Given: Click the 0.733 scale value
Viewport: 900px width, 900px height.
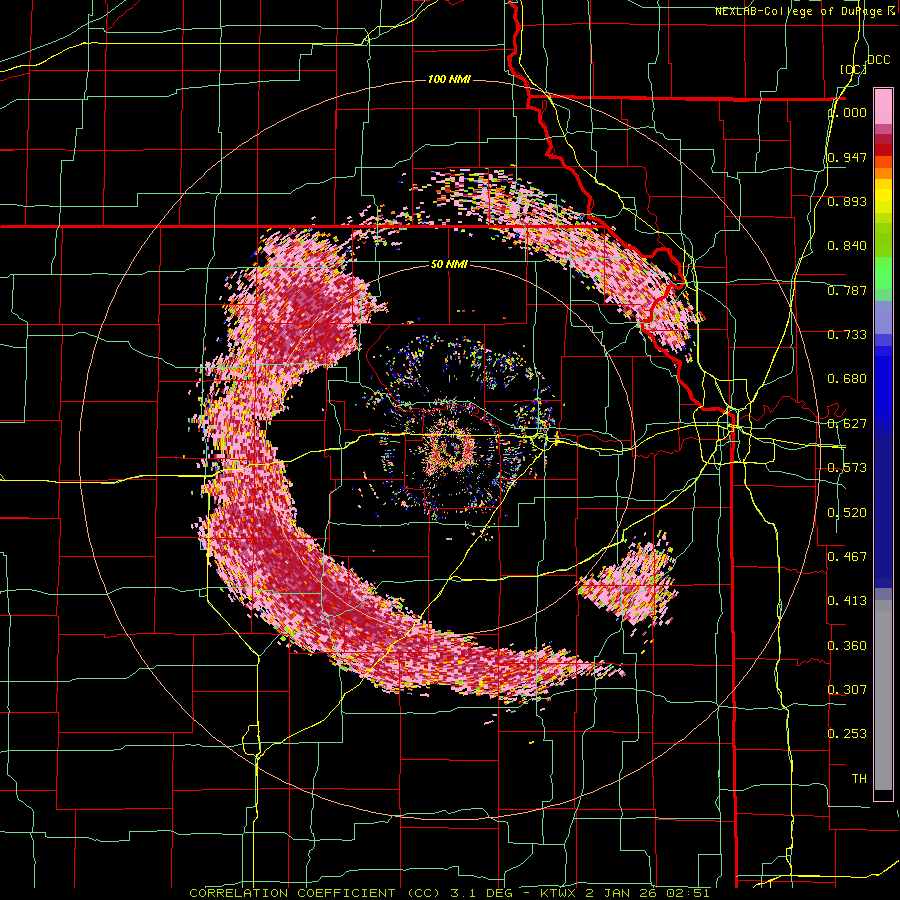Looking at the screenshot, I should 847,335.
